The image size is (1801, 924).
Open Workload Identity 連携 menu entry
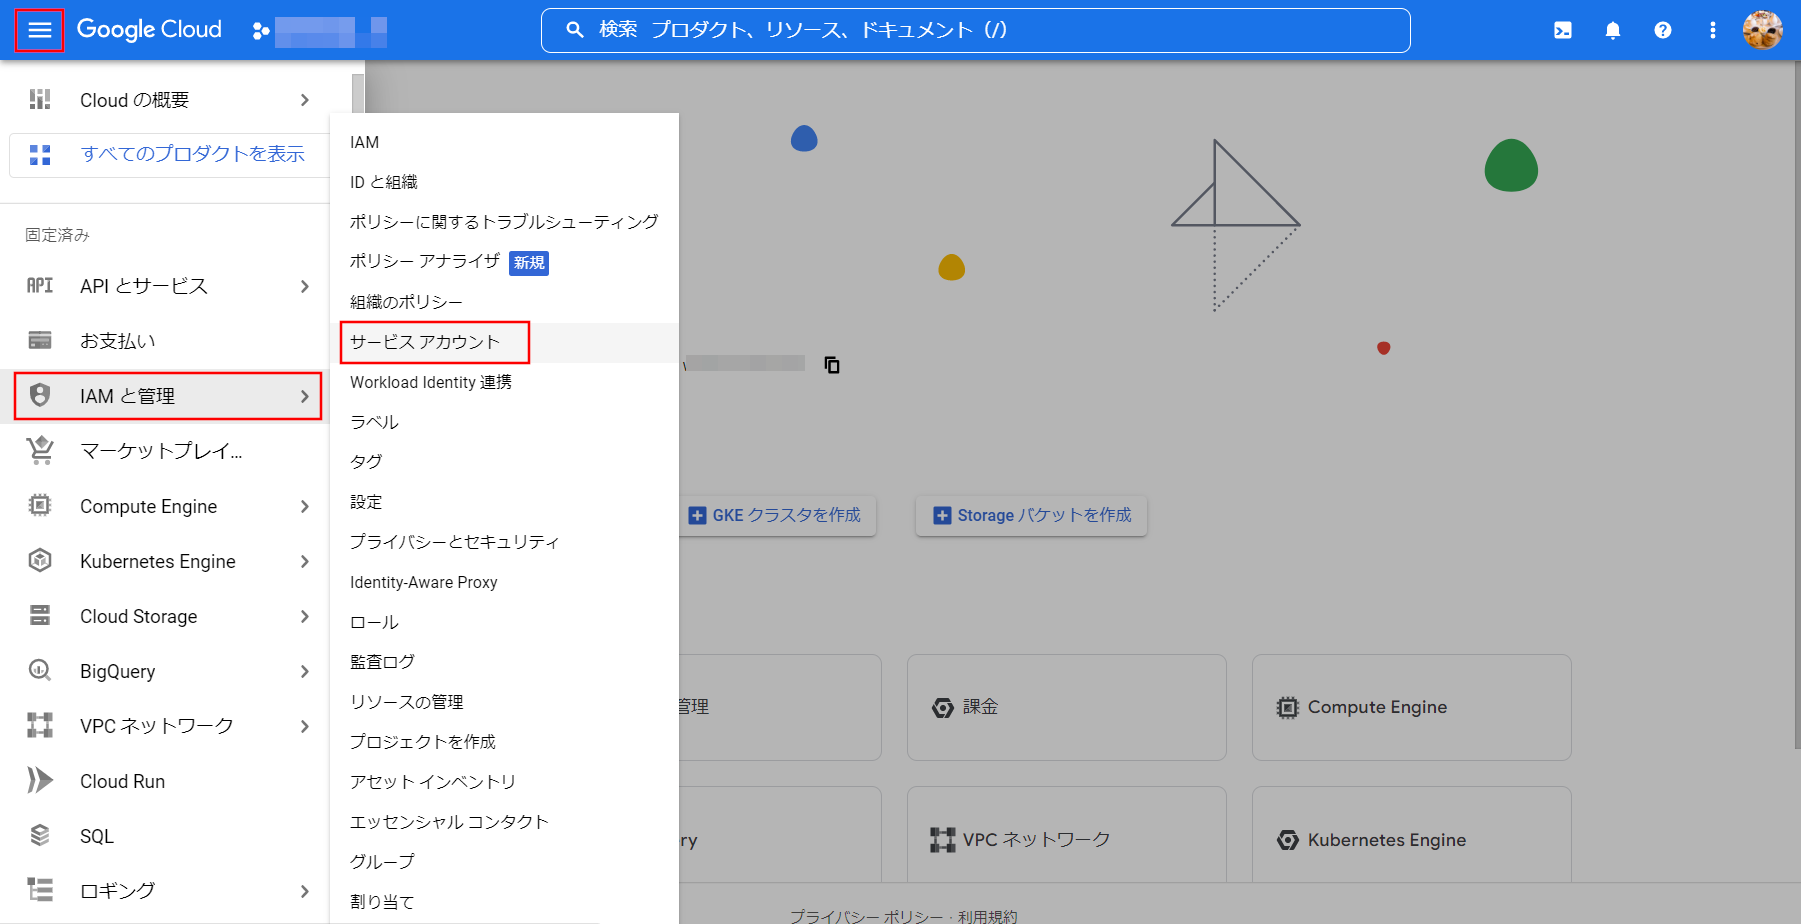pos(432,382)
